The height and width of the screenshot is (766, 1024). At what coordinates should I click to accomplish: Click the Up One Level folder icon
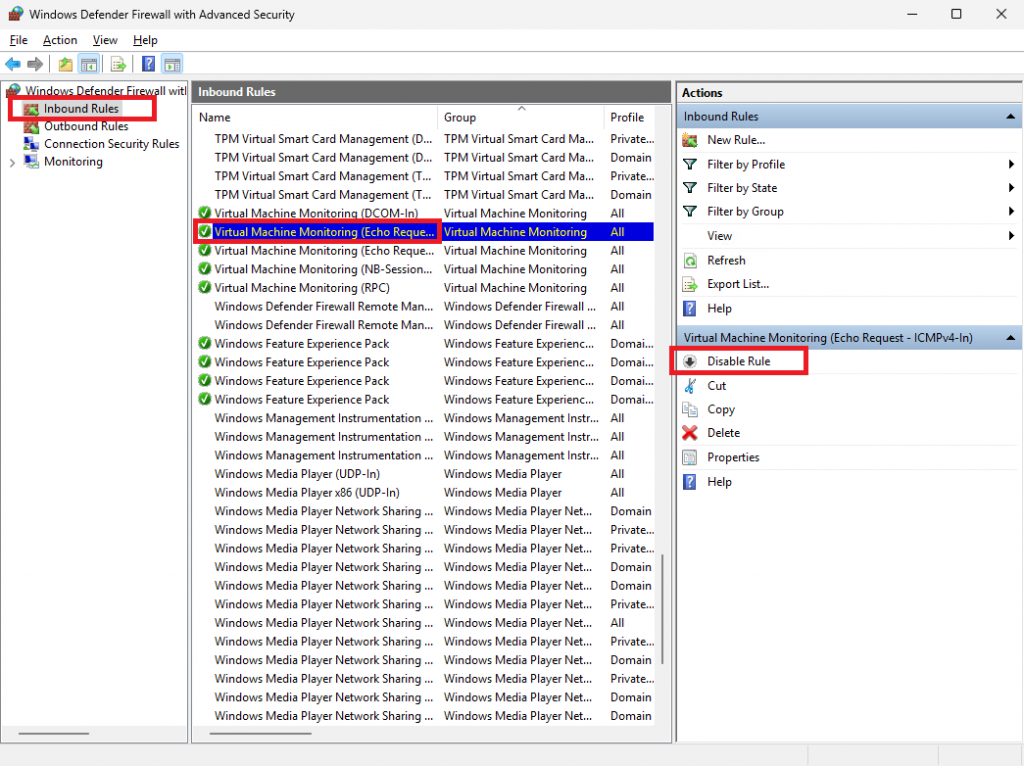(65, 64)
